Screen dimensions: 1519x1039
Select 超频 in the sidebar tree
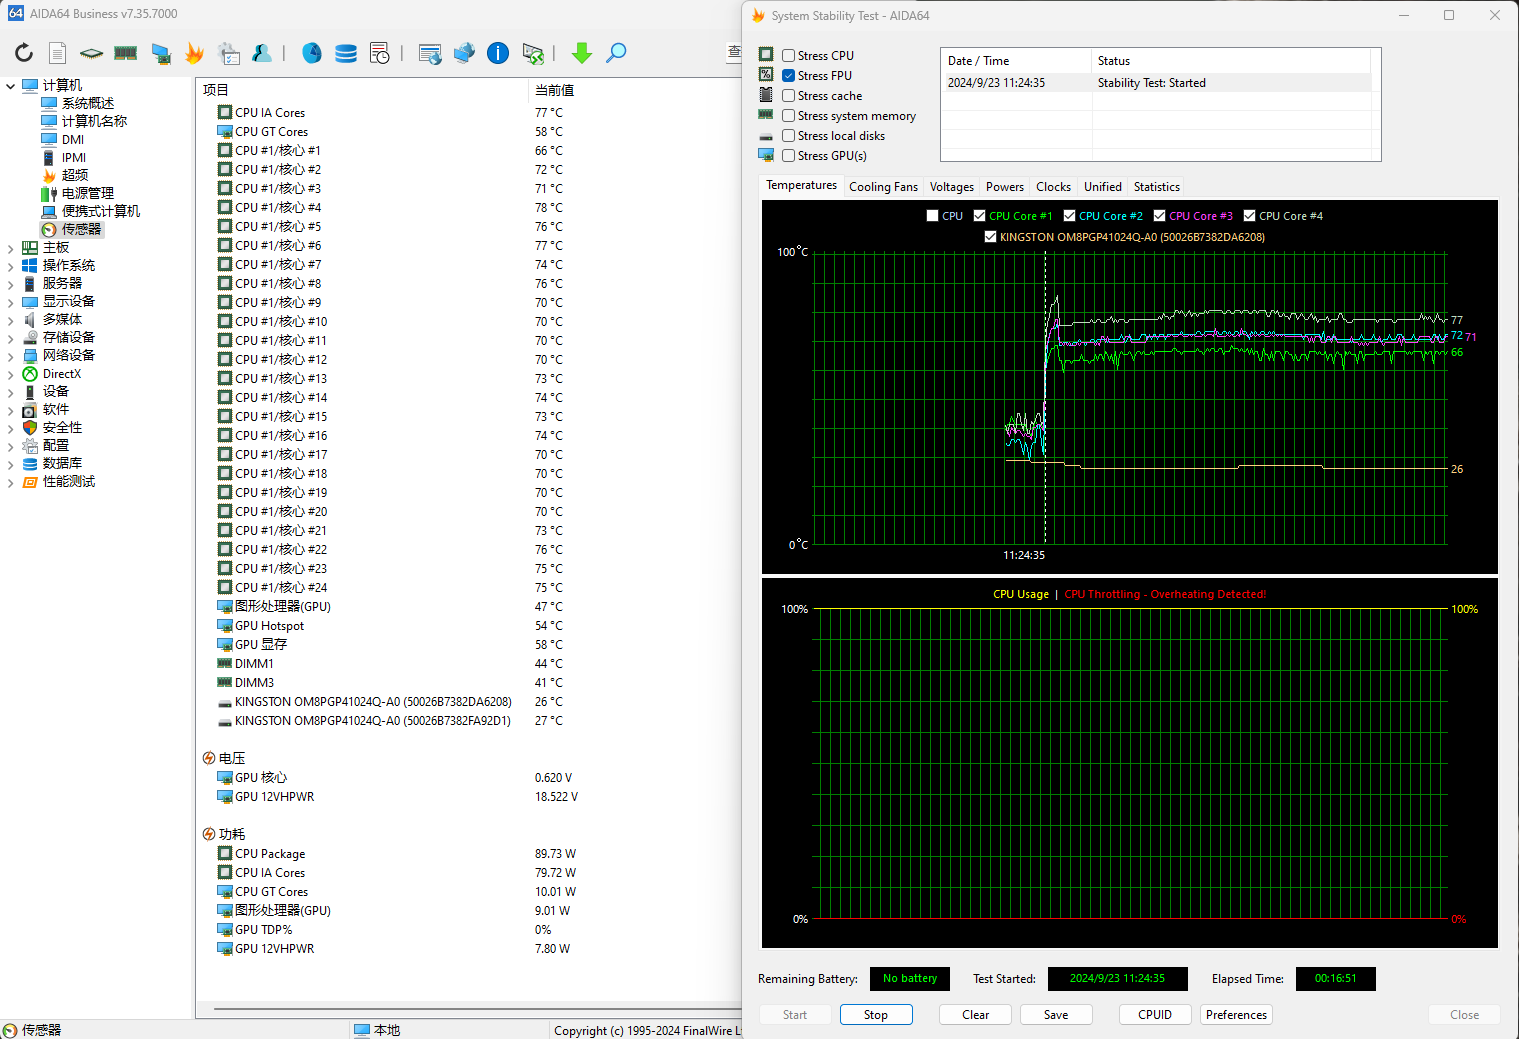coord(75,175)
